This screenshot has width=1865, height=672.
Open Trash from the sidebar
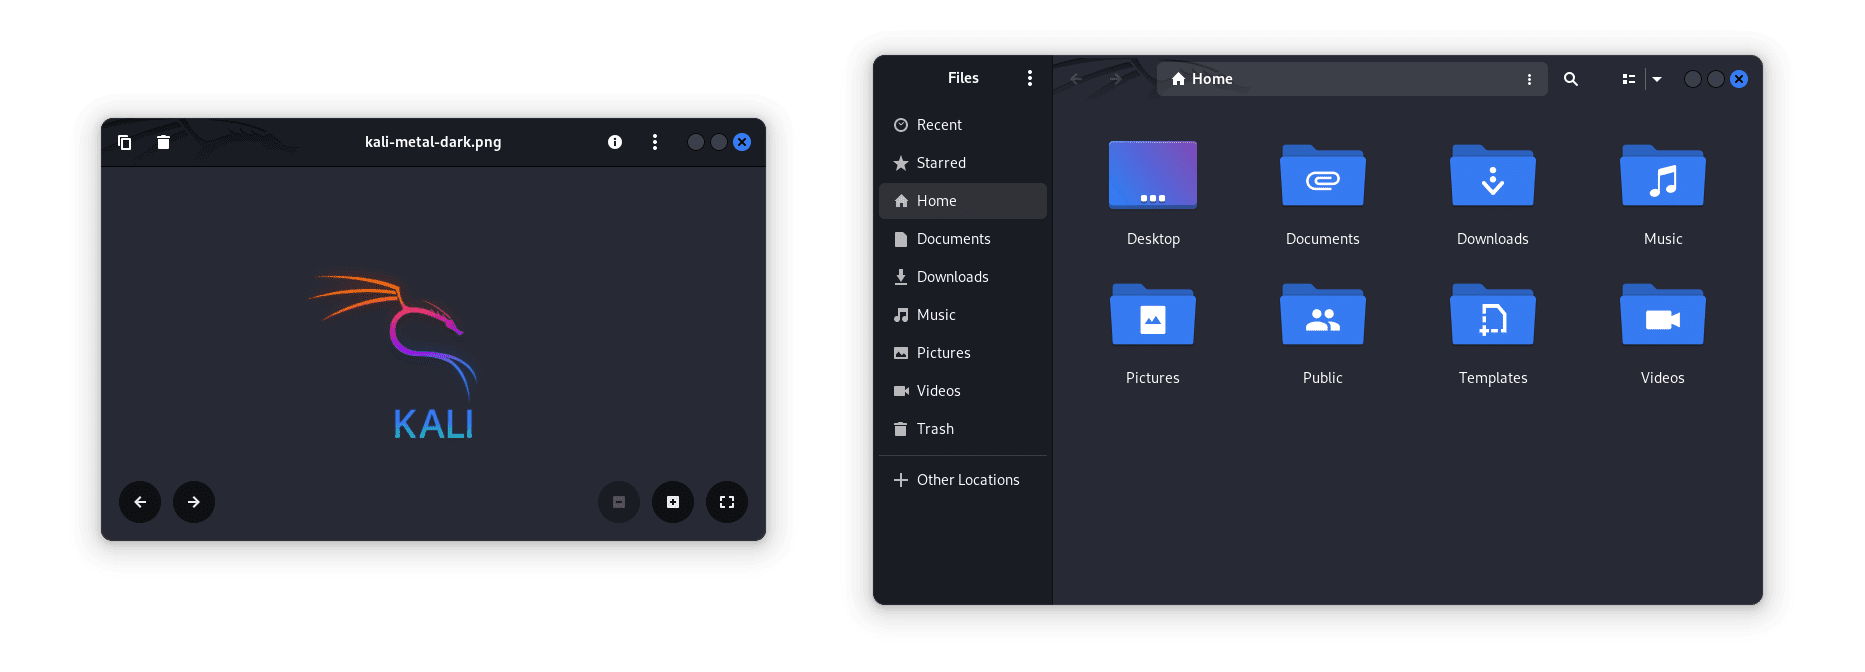pyautogui.click(x=934, y=429)
